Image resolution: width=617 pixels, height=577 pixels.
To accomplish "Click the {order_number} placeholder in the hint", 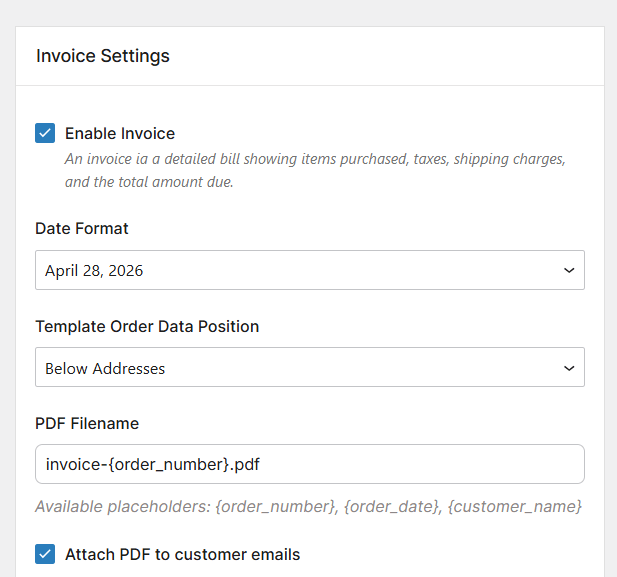I will pyautogui.click(x=277, y=506).
